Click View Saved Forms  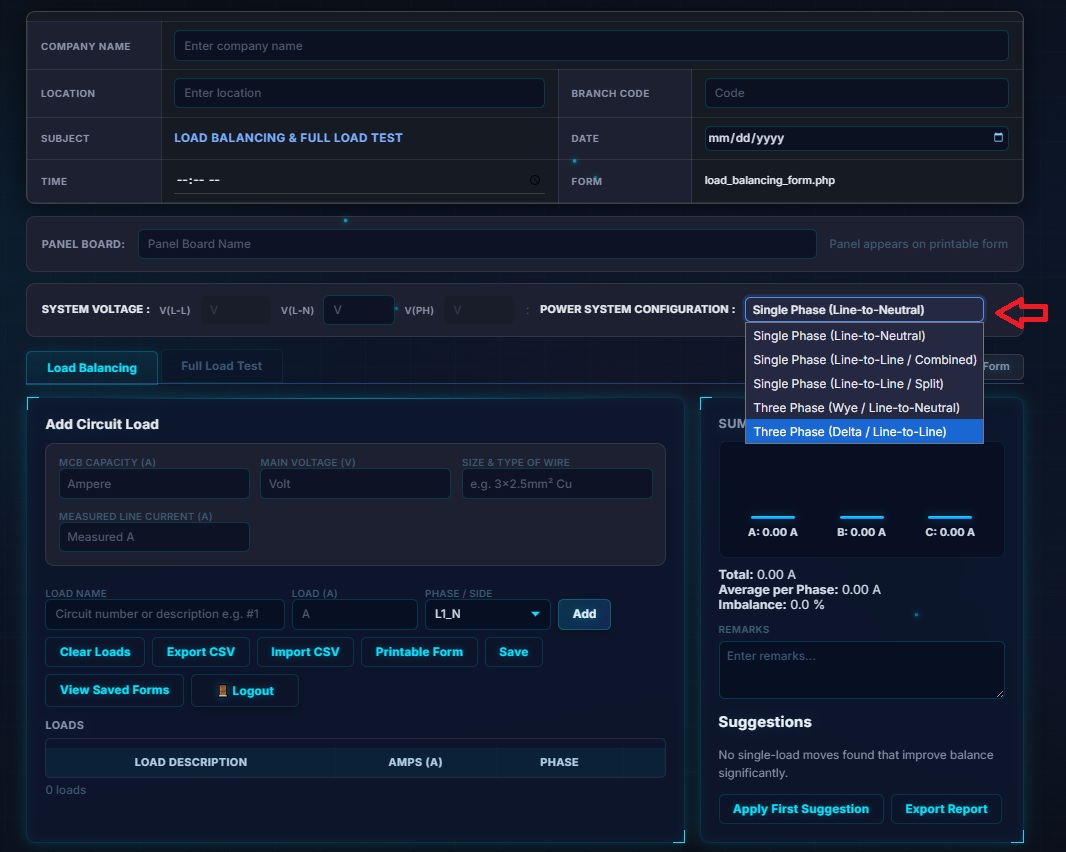coord(114,690)
